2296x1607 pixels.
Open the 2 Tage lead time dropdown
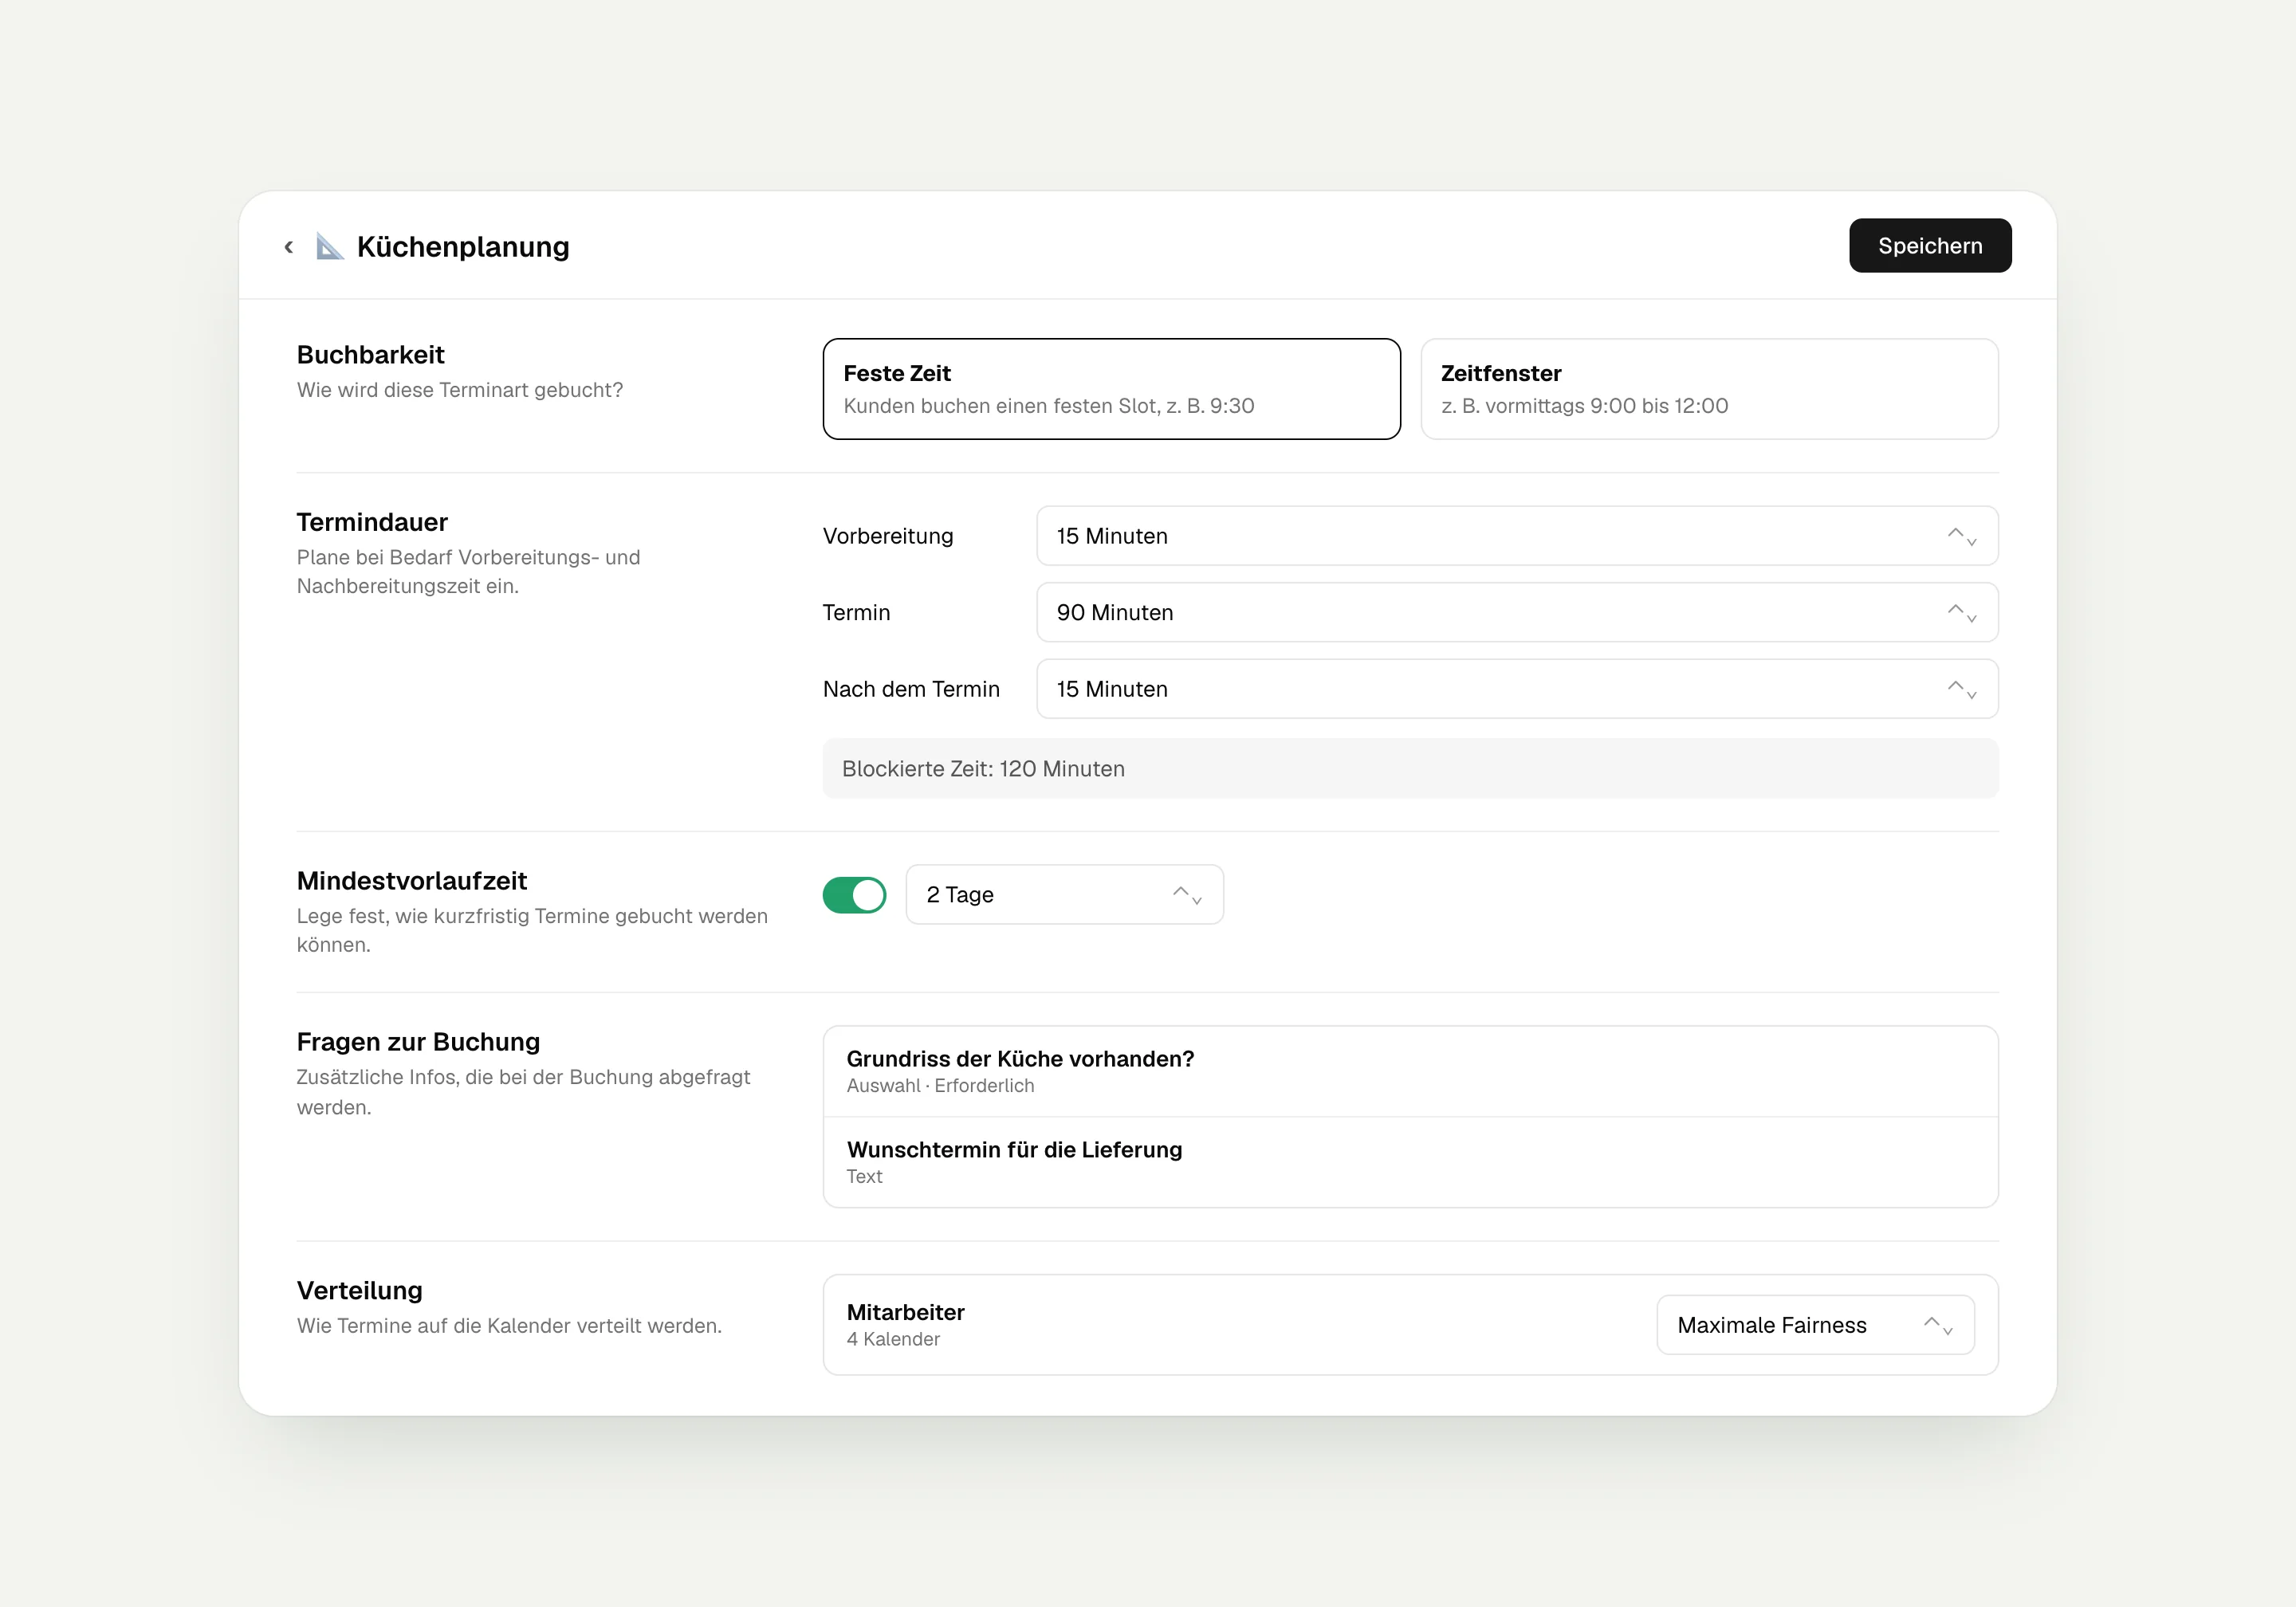(x=1064, y=895)
